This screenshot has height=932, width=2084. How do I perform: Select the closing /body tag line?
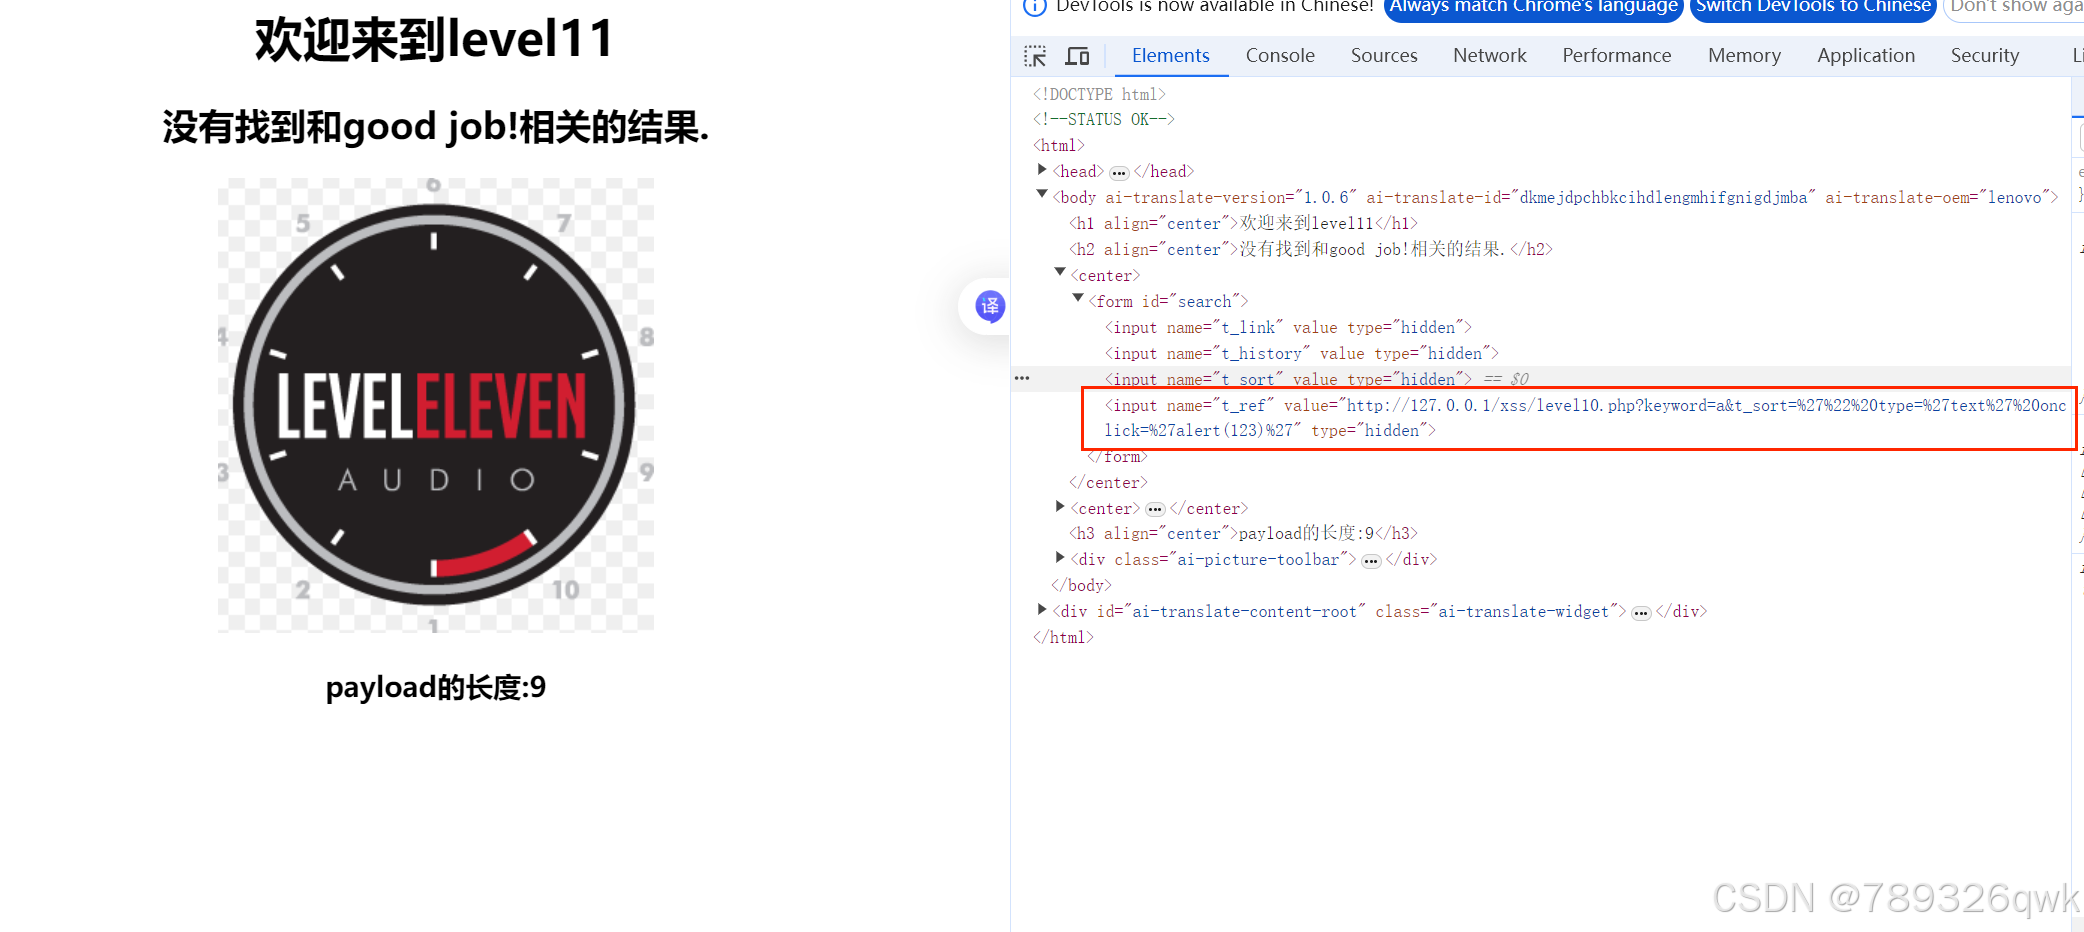1081,585
